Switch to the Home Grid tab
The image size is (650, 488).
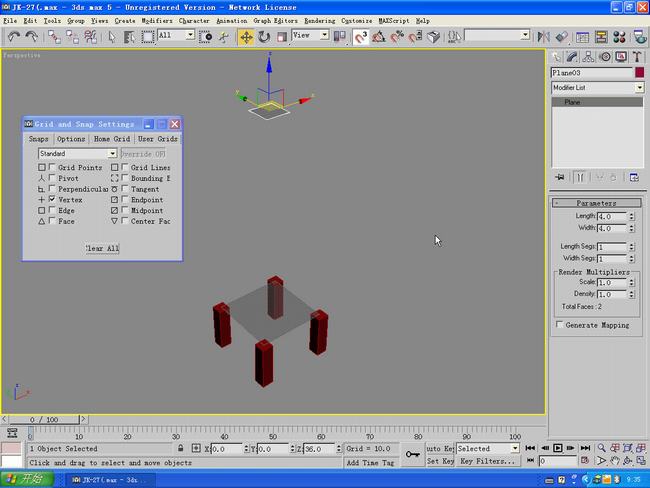(112, 139)
